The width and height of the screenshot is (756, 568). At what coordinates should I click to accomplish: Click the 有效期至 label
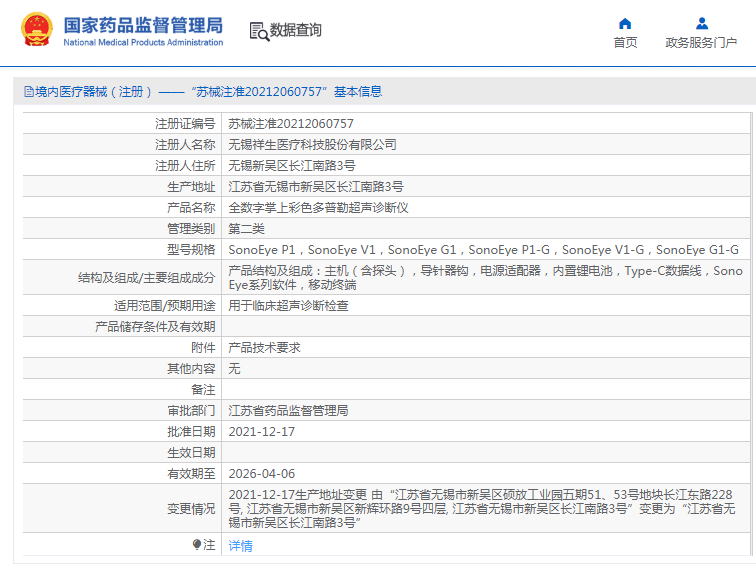[191, 474]
